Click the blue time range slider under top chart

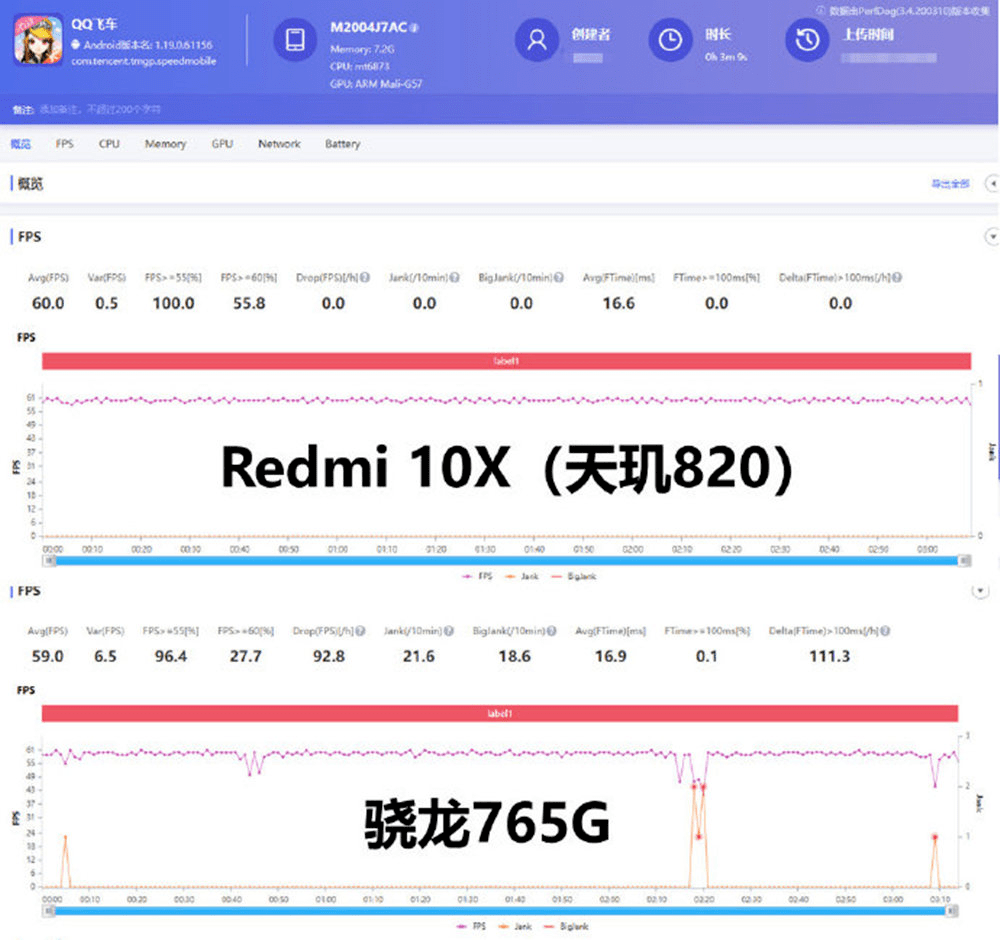tap(507, 561)
